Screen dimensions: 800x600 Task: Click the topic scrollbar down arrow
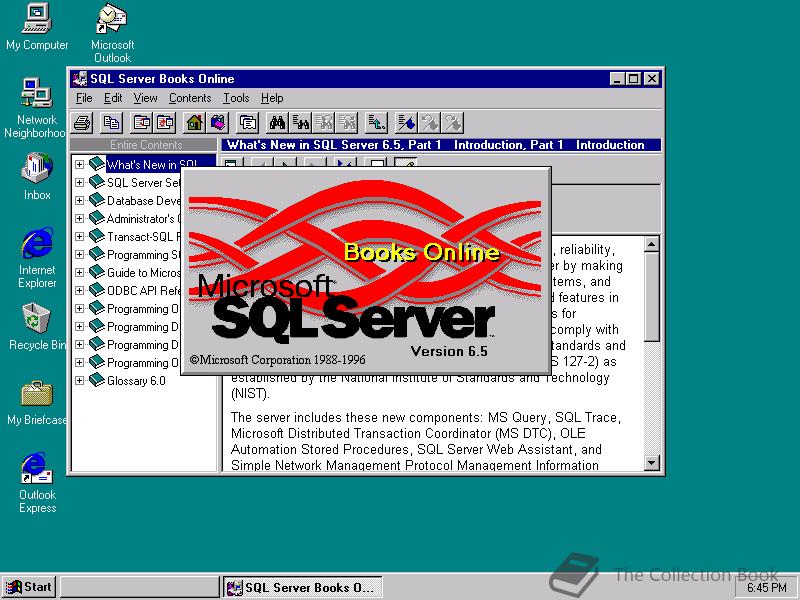pyautogui.click(x=652, y=463)
